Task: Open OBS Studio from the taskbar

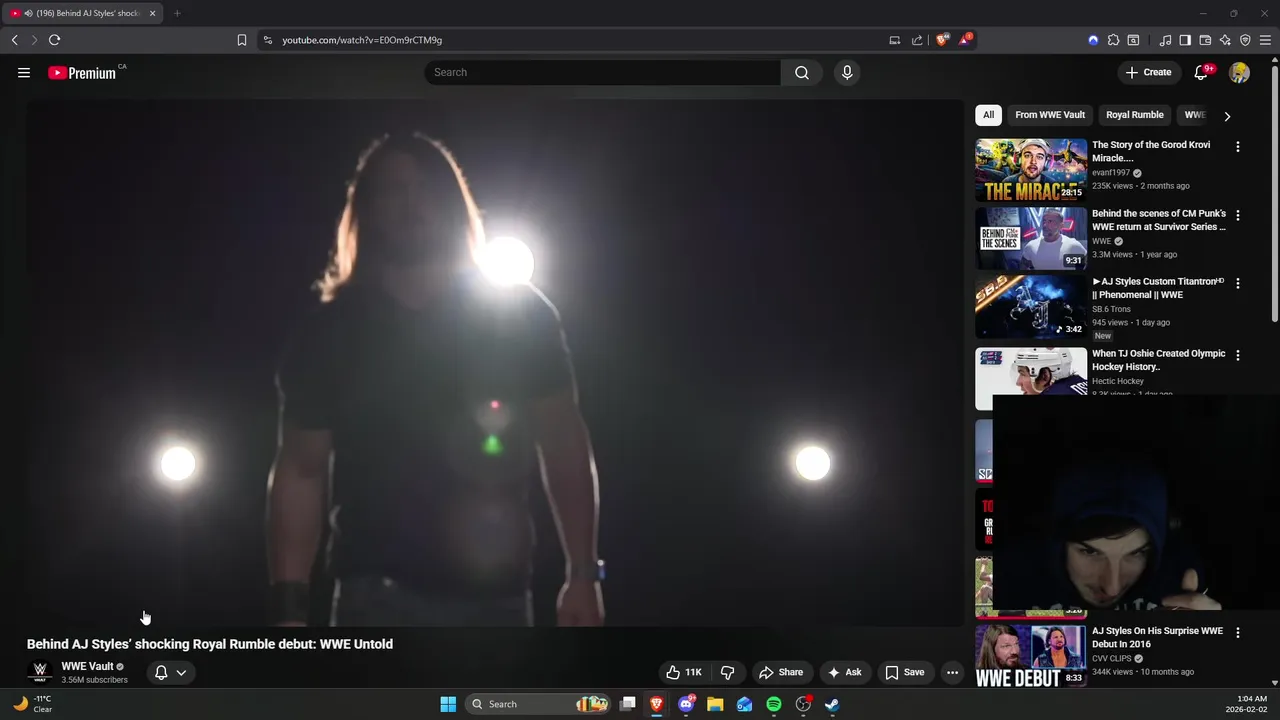Action: 803,704
